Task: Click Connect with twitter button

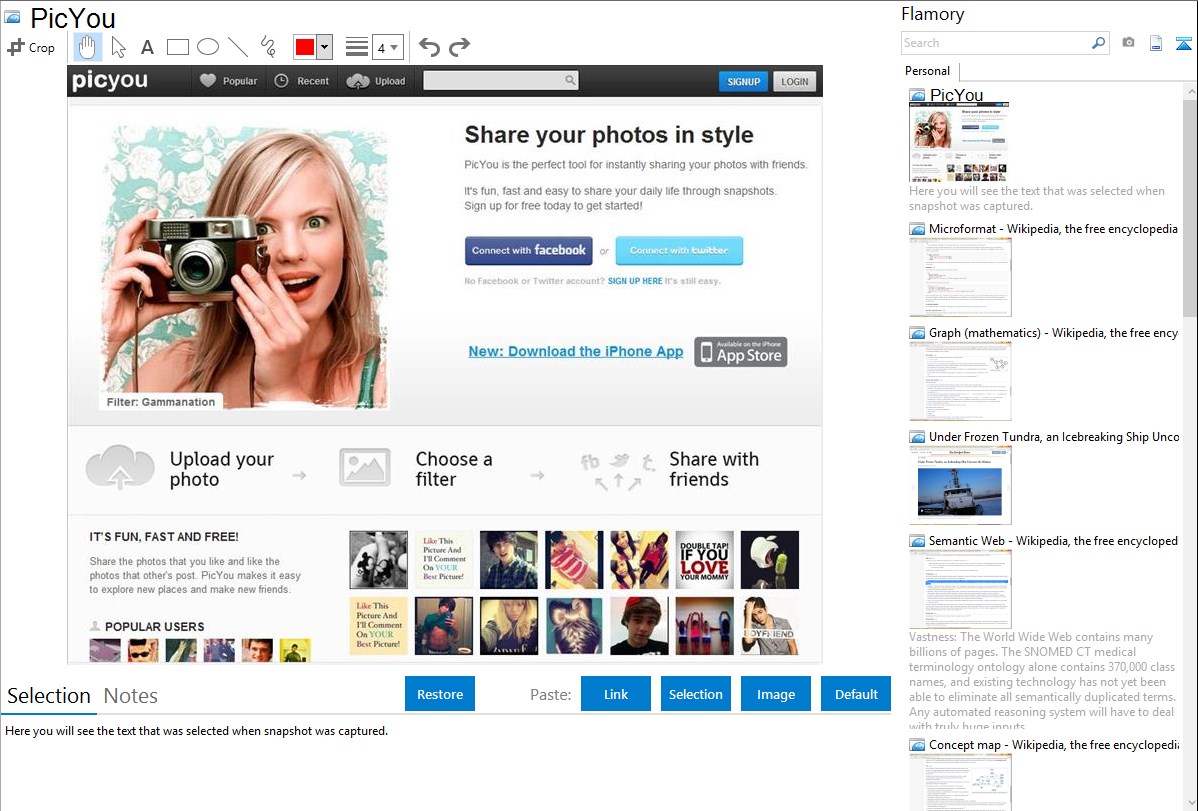Action: coord(679,251)
